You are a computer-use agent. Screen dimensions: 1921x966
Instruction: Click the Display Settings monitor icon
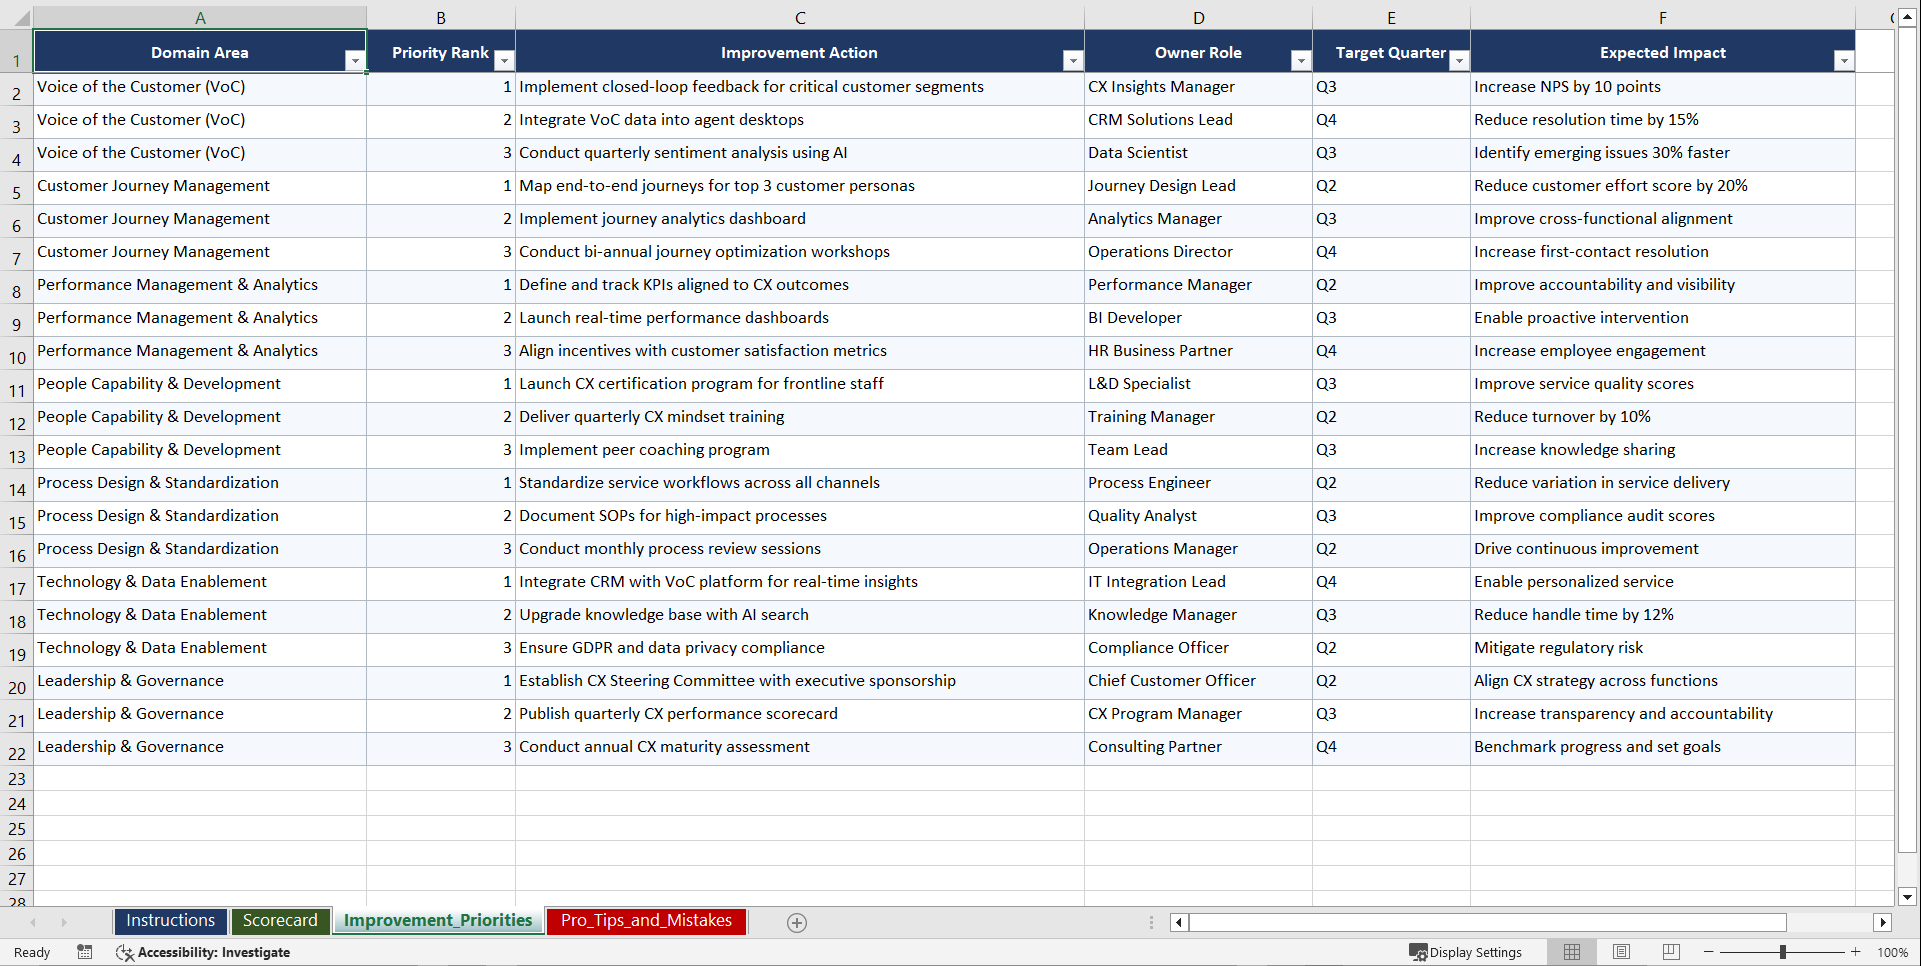[x=1417, y=952]
